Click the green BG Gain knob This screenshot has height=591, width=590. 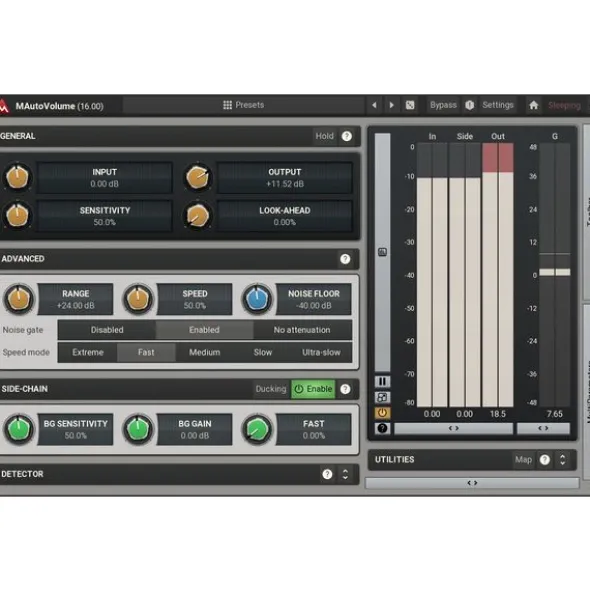138,429
